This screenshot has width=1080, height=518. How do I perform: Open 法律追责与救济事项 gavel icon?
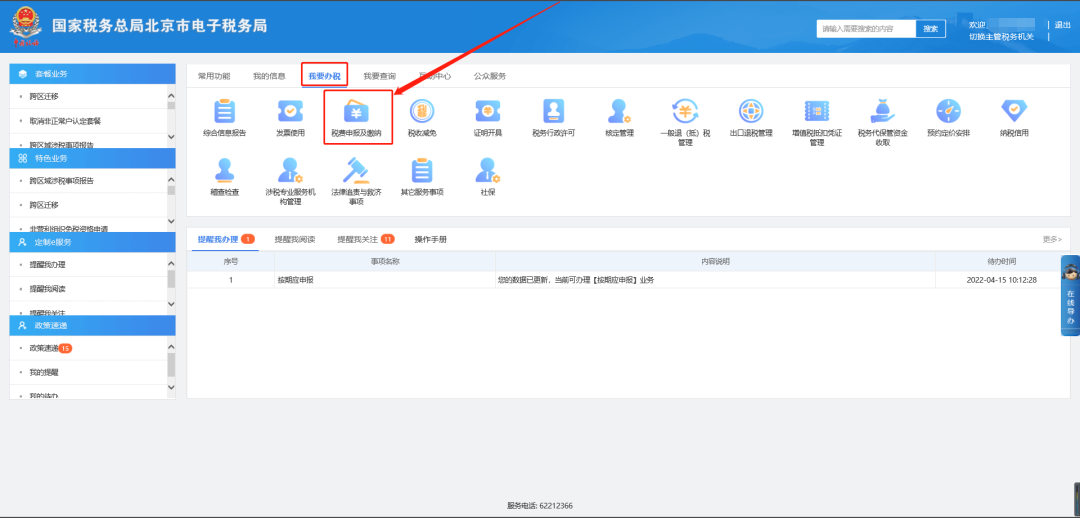[357, 172]
